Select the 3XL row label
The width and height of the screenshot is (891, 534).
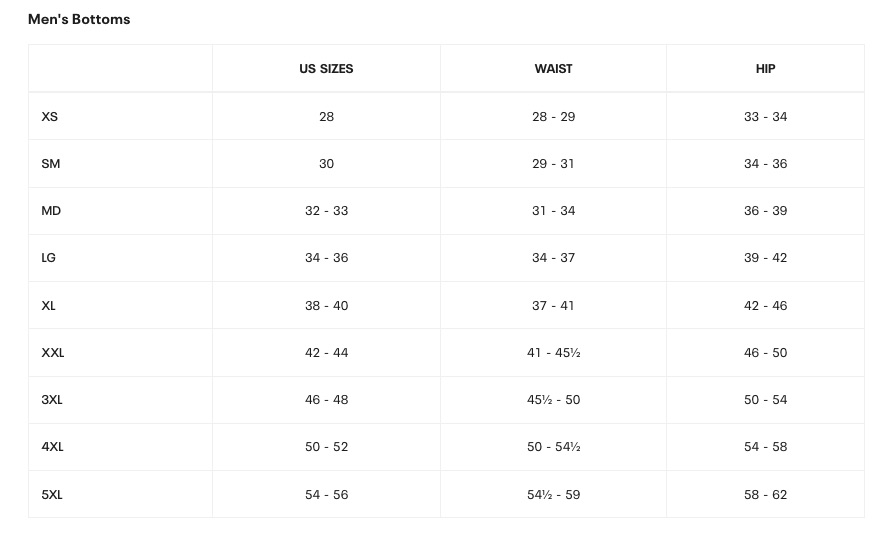[52, 400]
